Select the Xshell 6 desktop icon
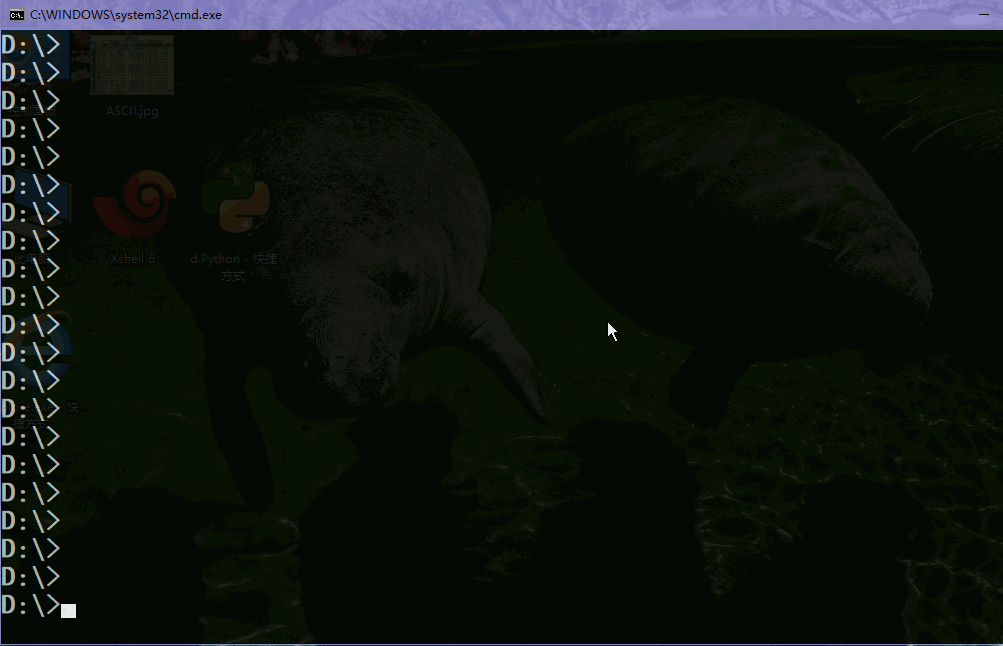1003x646 pixels. click(x=134, y=203)
